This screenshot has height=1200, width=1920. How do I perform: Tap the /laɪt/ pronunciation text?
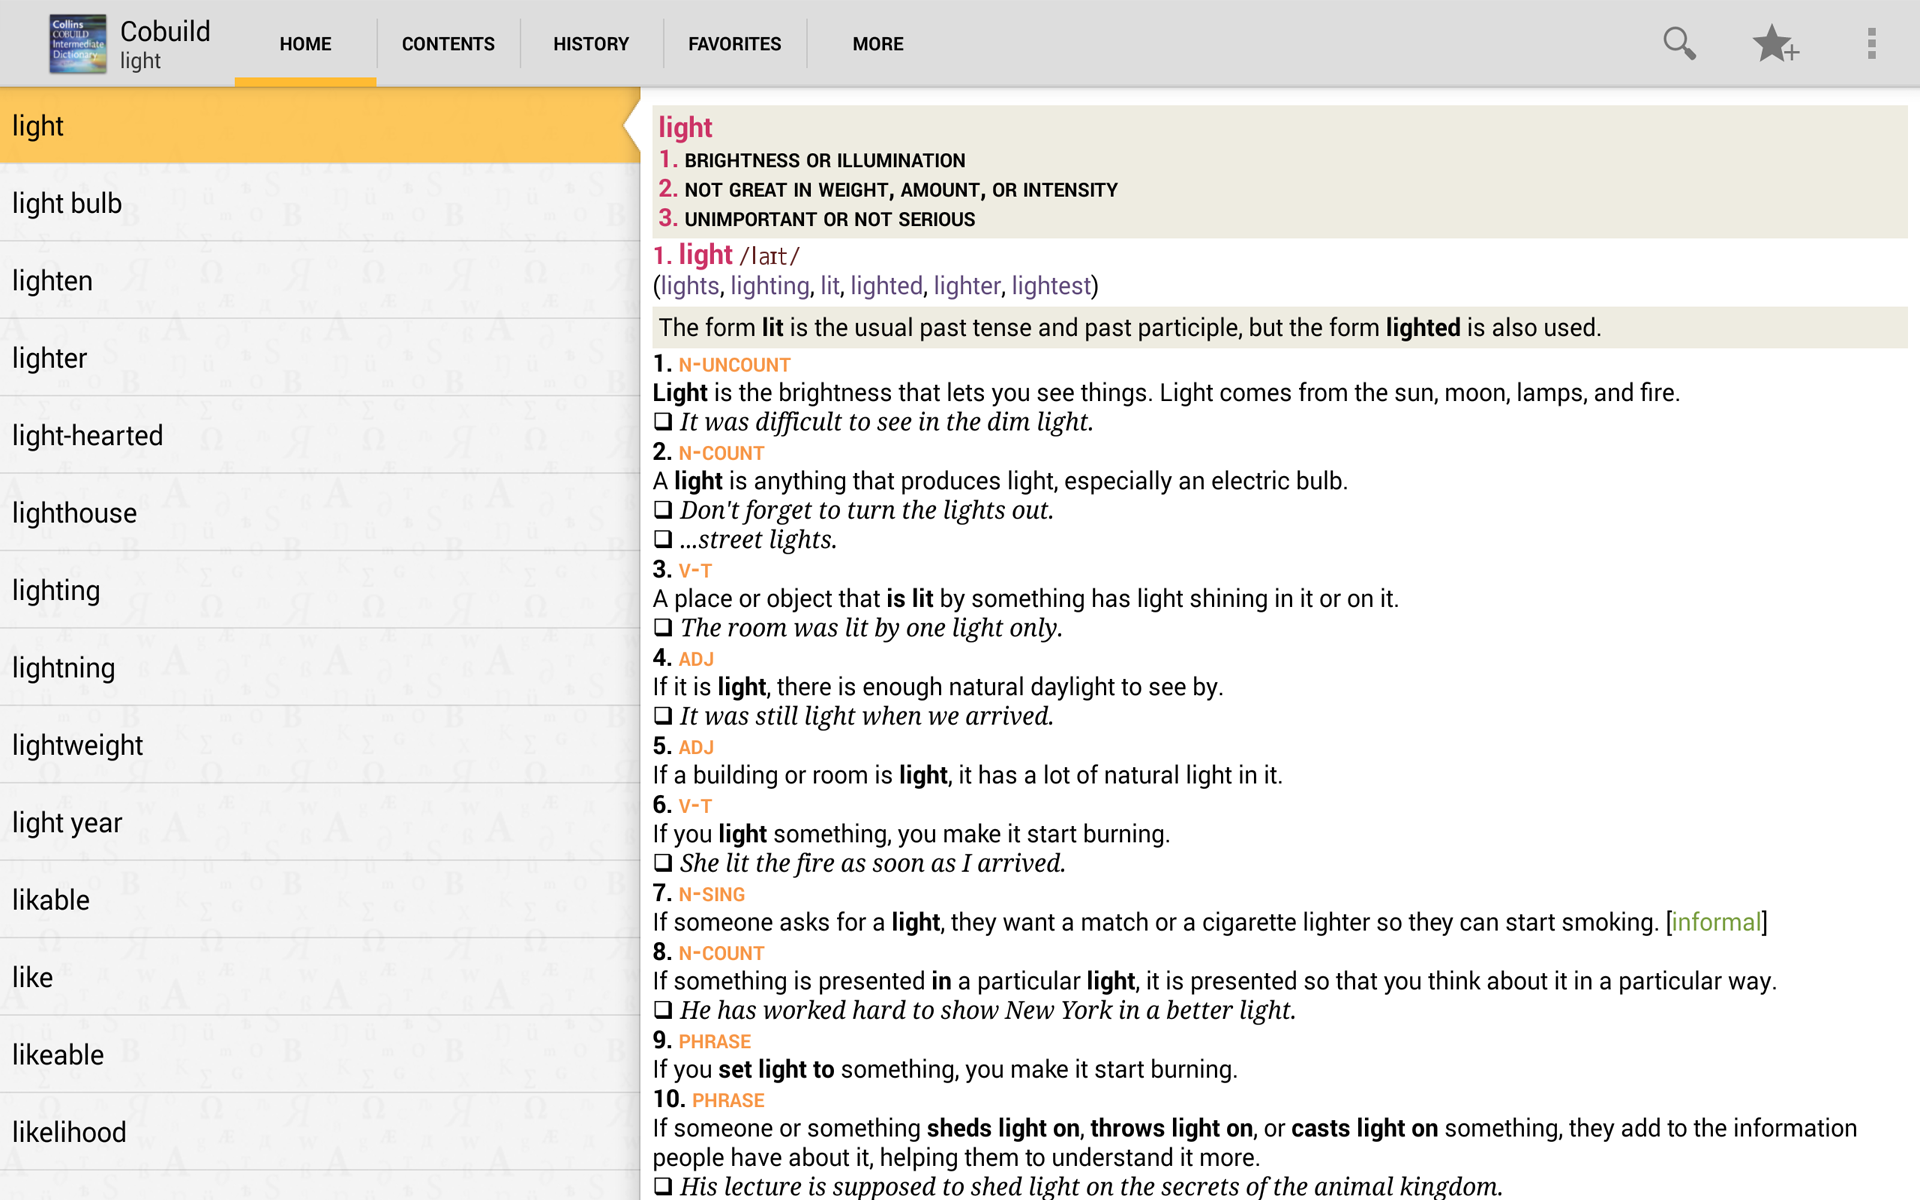(768, 256)
